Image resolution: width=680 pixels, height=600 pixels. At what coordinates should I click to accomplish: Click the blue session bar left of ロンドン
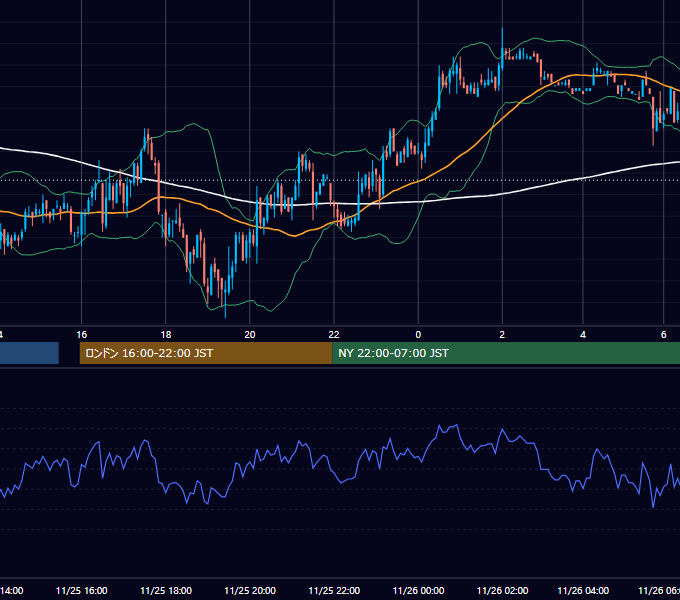pos(29,353)
